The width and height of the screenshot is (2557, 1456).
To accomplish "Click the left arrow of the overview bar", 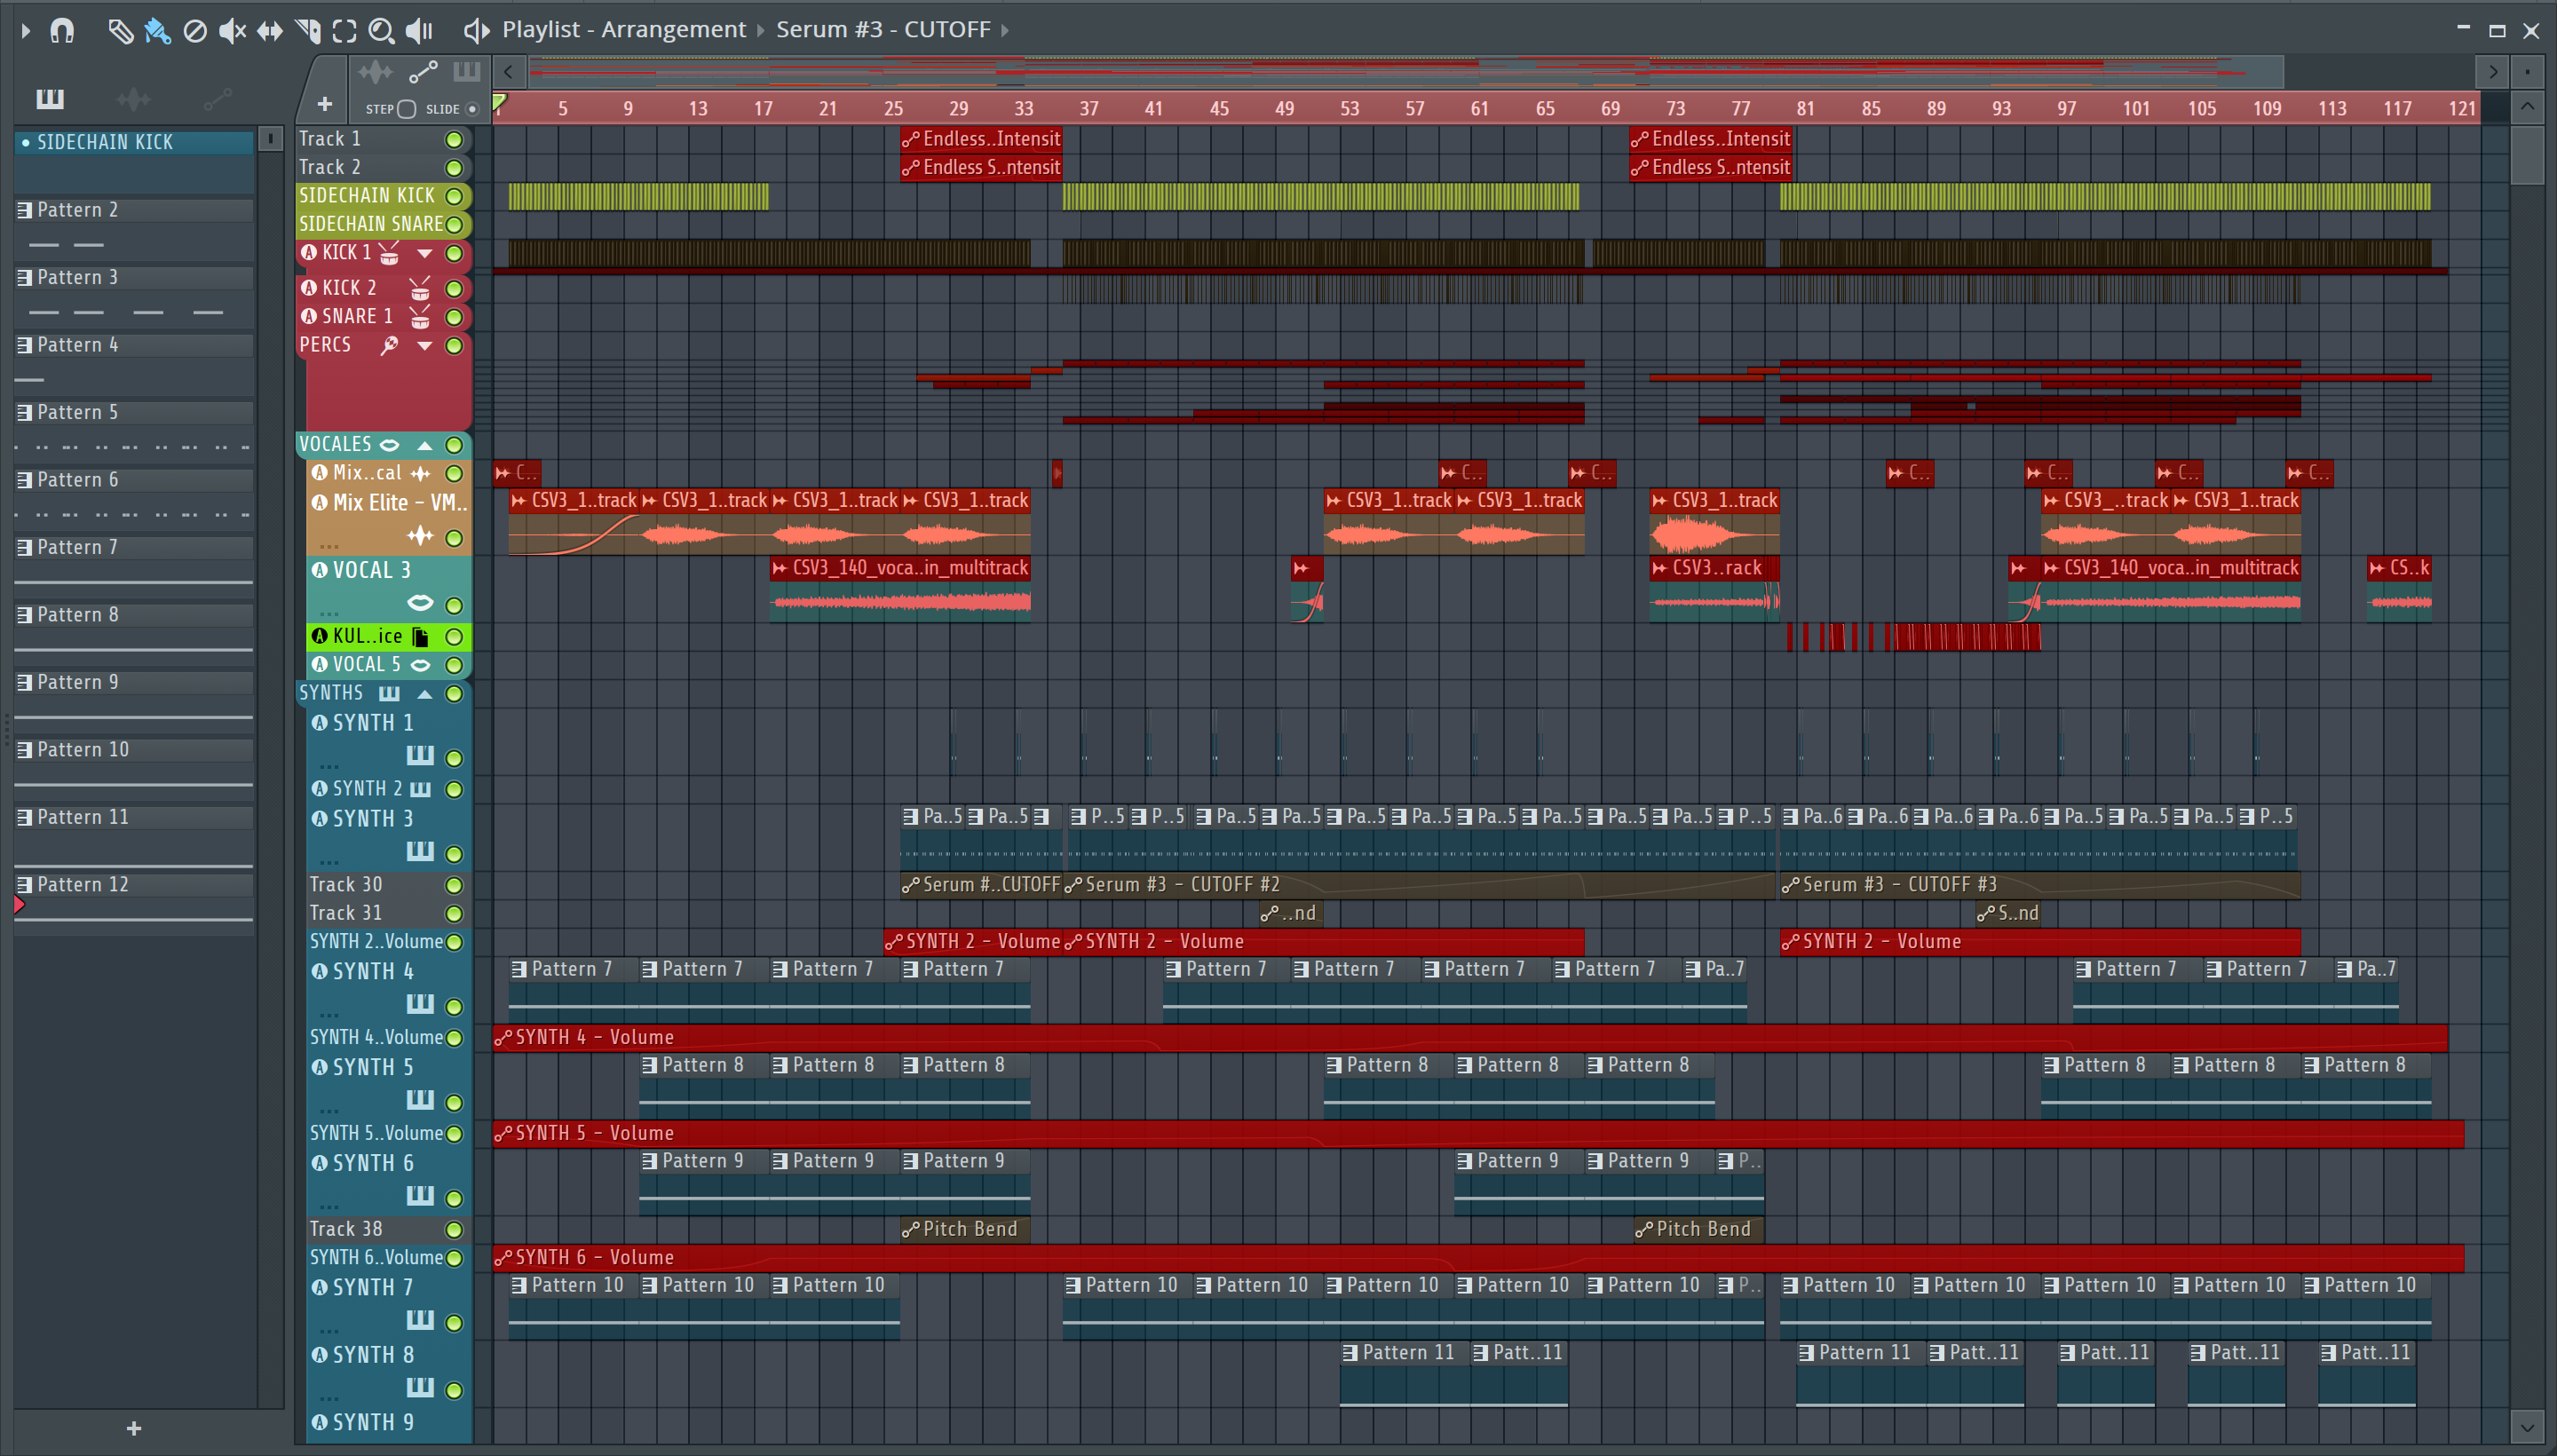I will (x=509, y=72).
